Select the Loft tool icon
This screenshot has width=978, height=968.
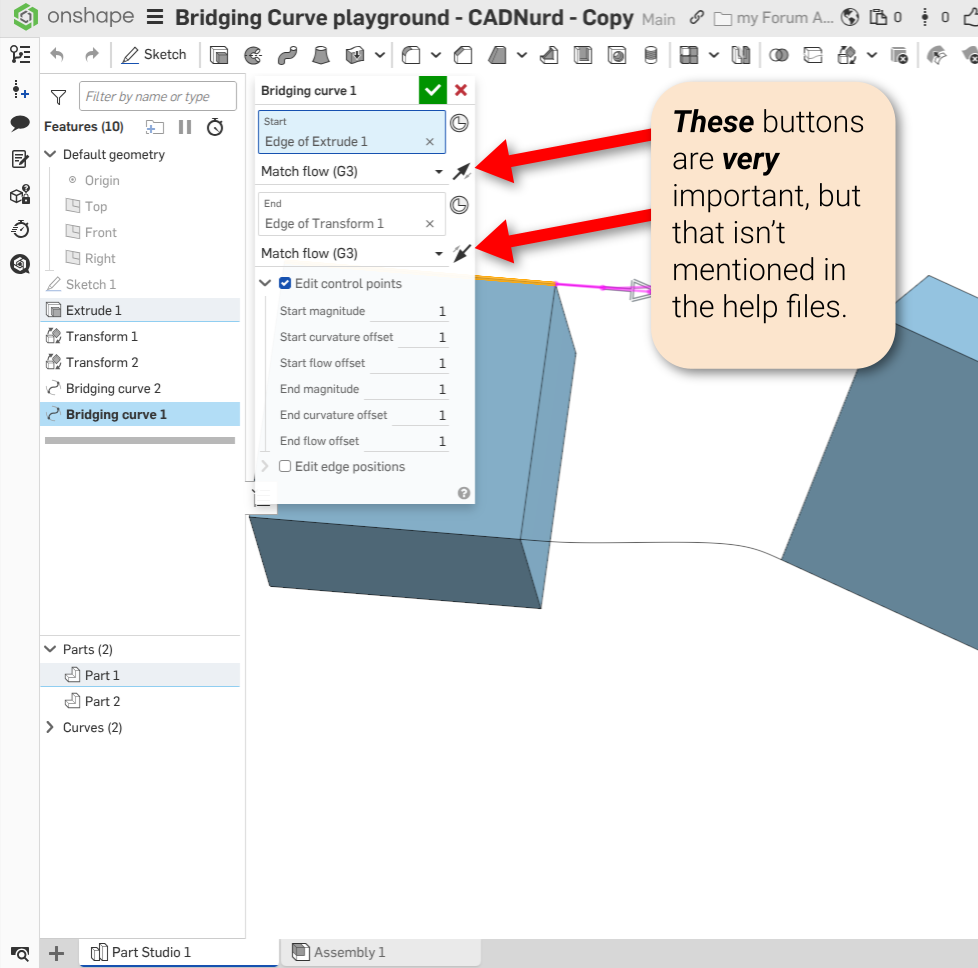tap(321, 56)
